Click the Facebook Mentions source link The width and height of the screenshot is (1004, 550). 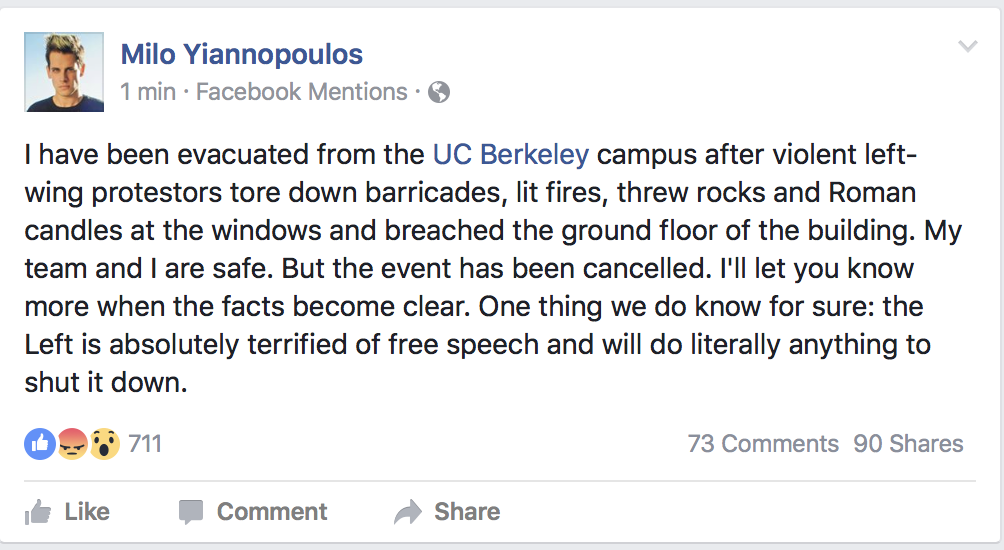[x=301, y=92]
